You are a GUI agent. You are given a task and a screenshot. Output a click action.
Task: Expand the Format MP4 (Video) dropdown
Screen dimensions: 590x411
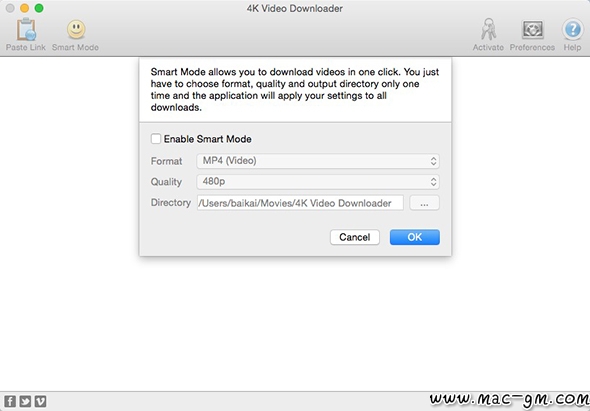pos(318,161)
